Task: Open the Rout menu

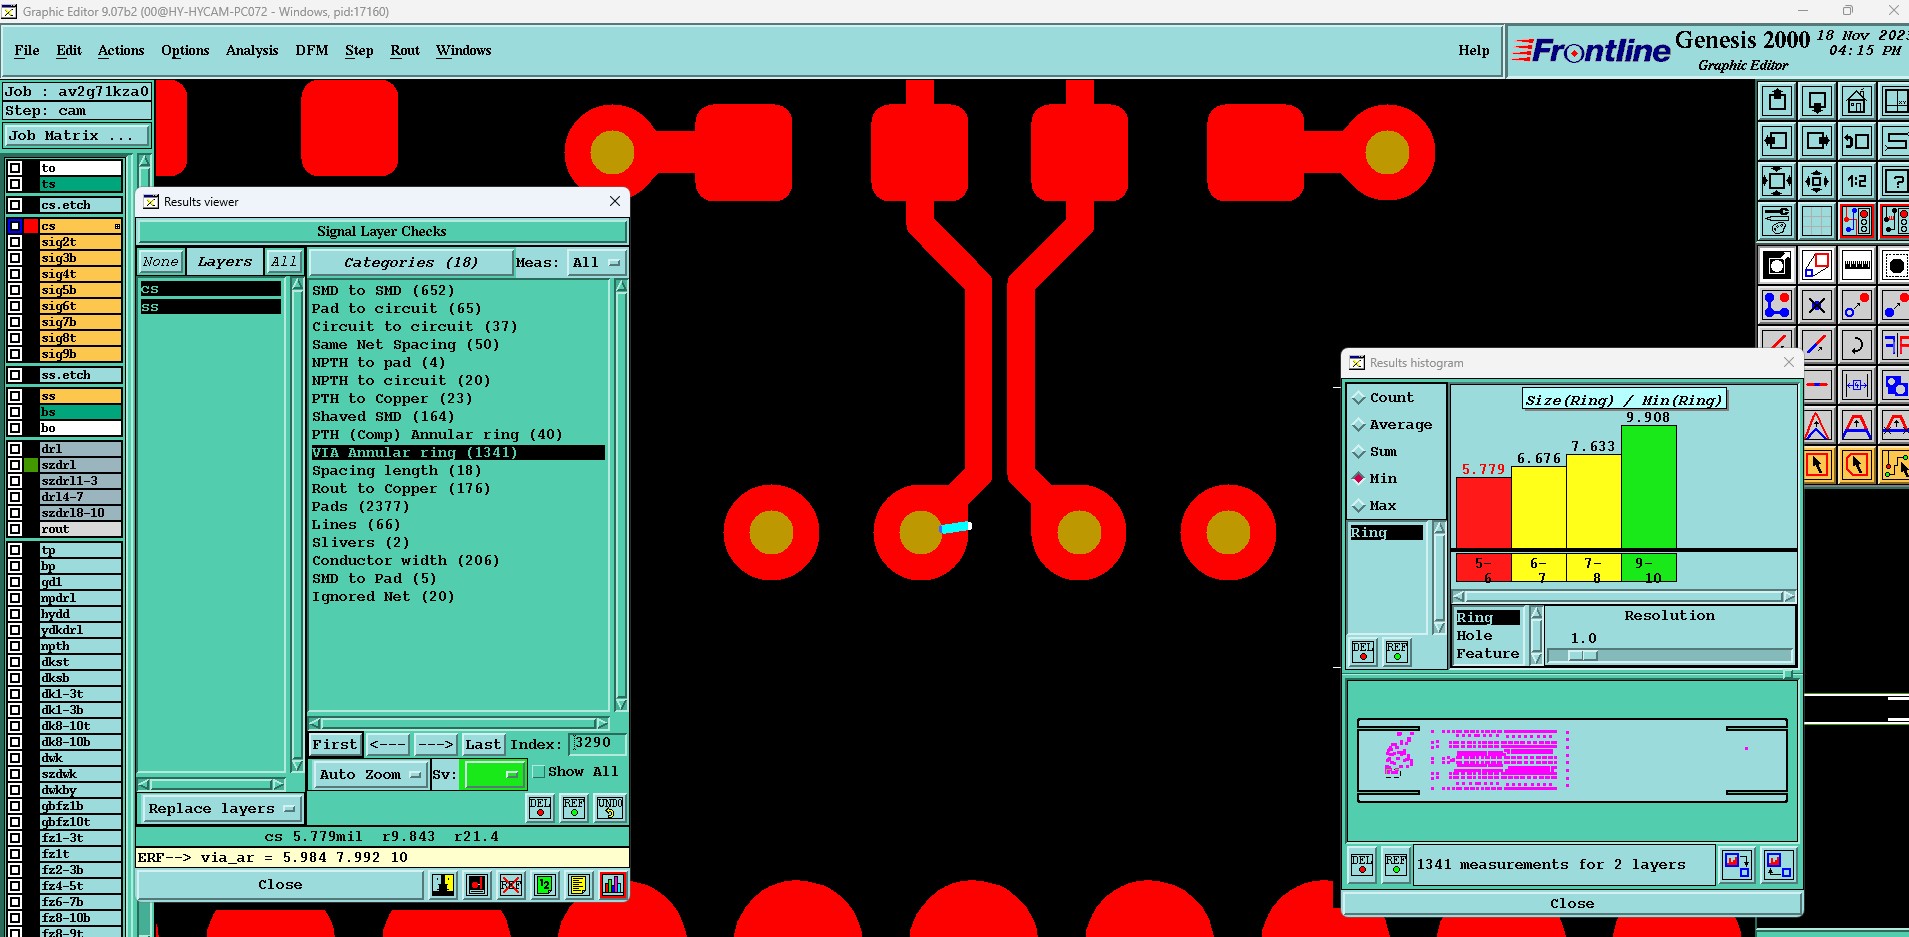Action: click(x=405, y=50)
